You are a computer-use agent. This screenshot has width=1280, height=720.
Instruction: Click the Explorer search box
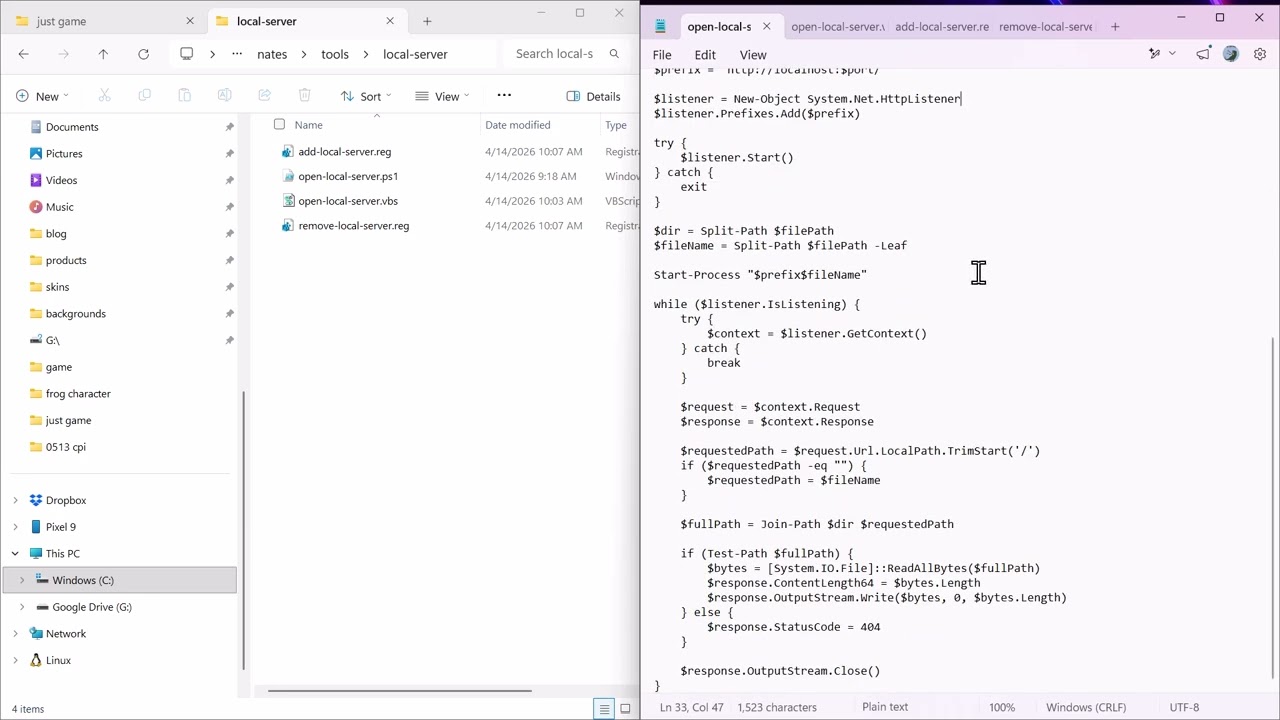(565, 54)
